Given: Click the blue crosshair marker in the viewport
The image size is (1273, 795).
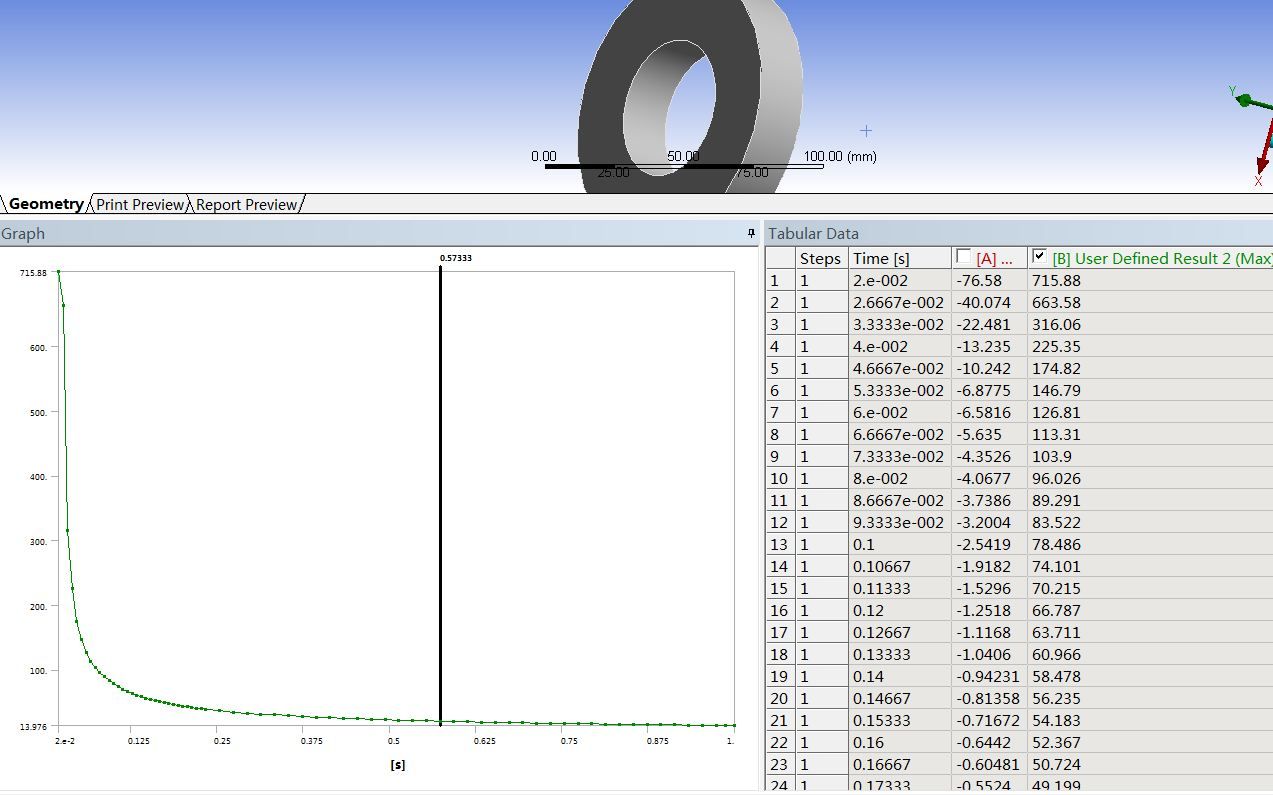Looking at the screenshot, I should (x=866, y=130).
